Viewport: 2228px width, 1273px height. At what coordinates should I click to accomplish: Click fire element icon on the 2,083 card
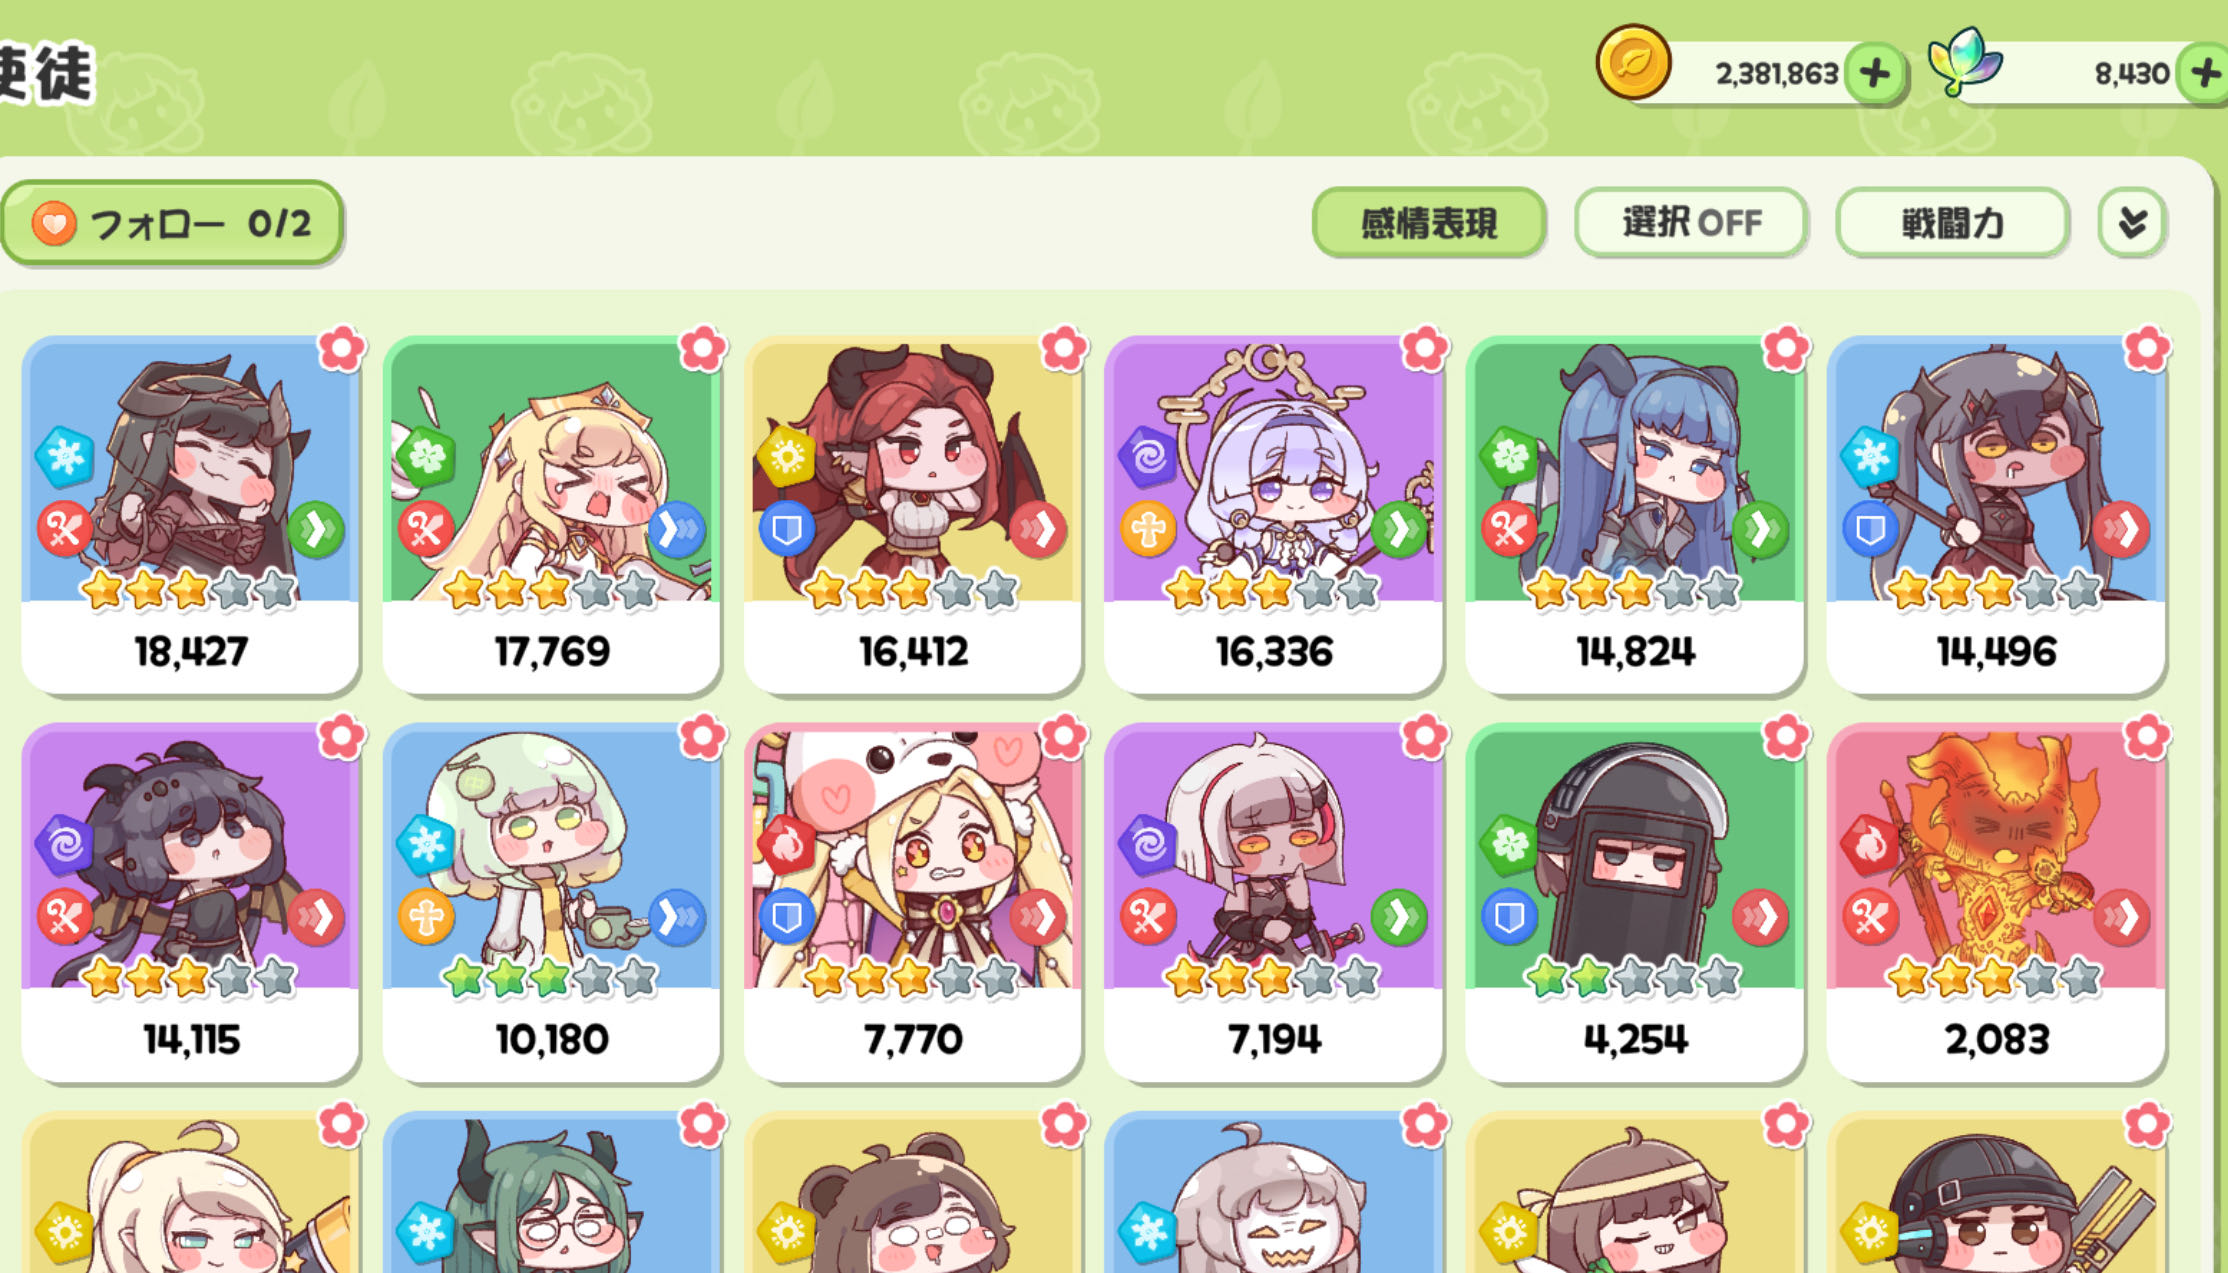1870,845
